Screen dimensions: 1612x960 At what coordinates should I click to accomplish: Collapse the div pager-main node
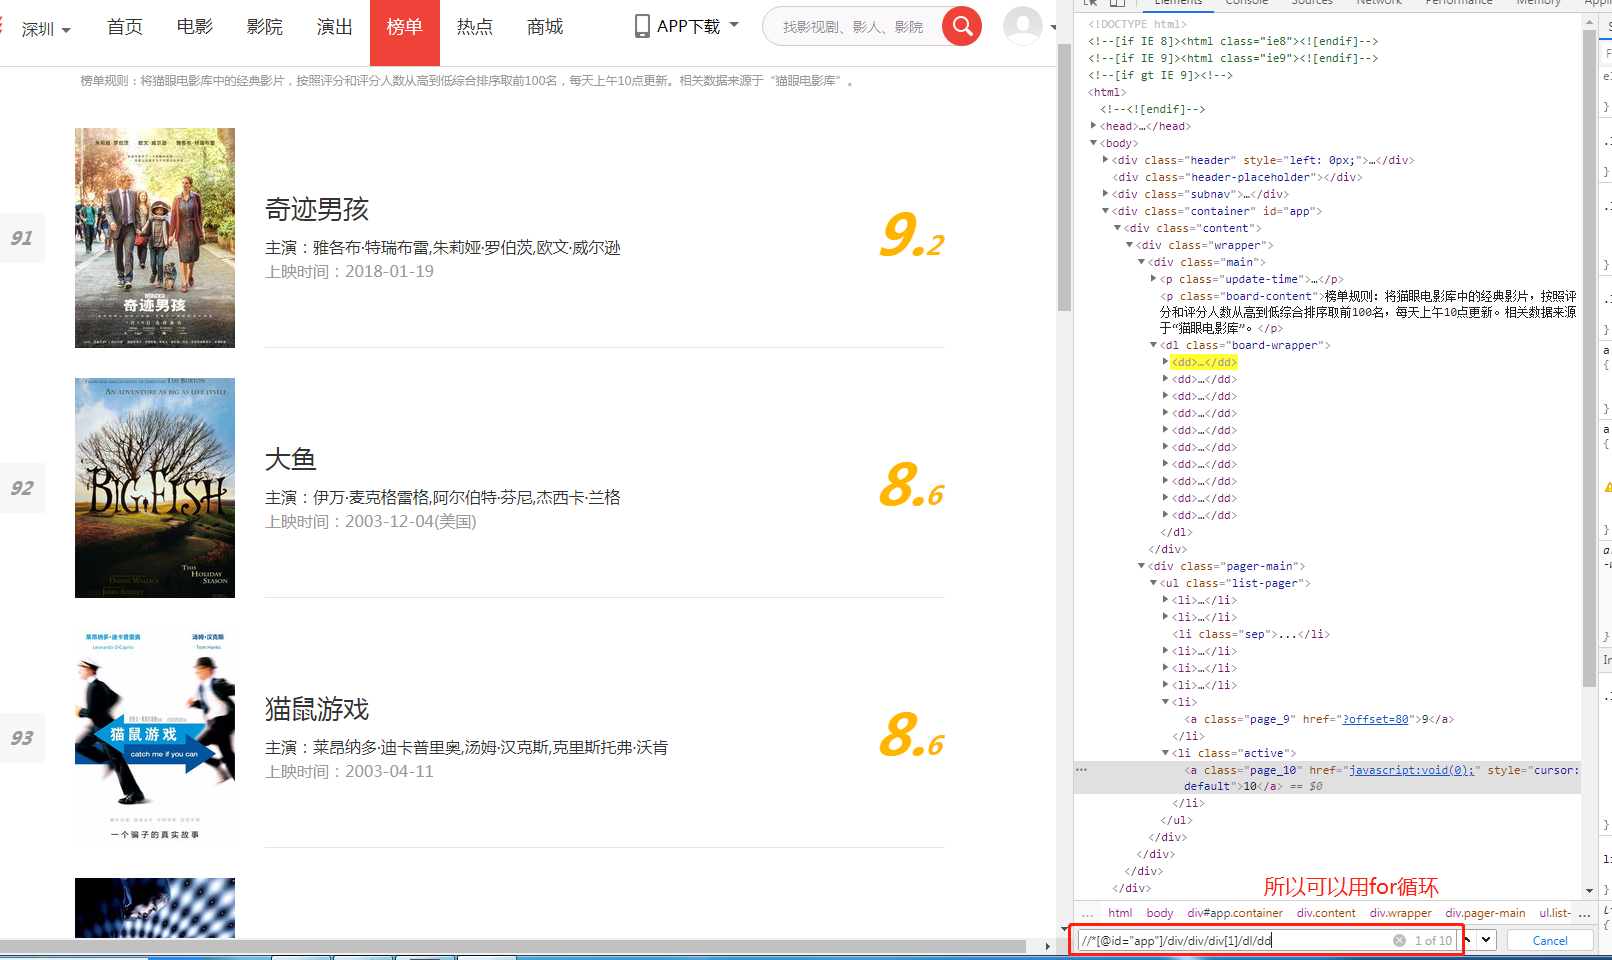point(1142,566)
